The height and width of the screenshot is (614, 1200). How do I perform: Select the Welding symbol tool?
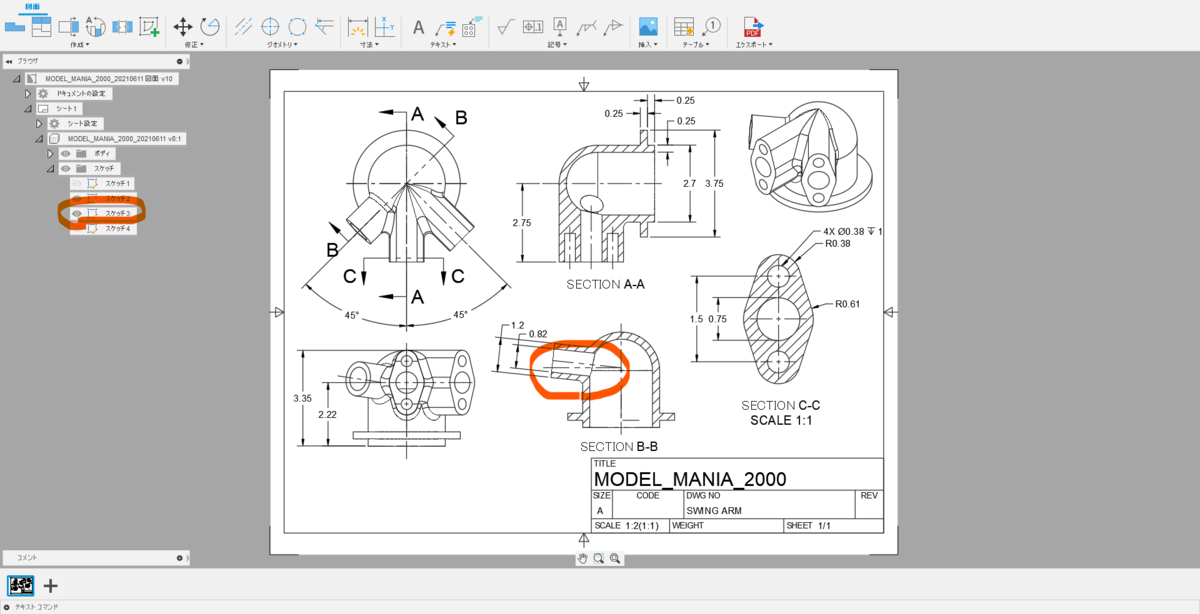587,26
